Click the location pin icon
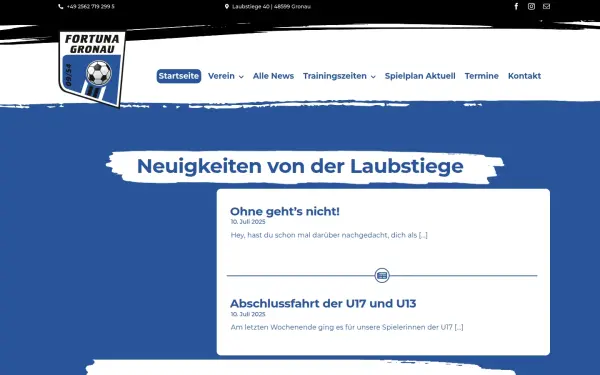 (x=227, y=7)
